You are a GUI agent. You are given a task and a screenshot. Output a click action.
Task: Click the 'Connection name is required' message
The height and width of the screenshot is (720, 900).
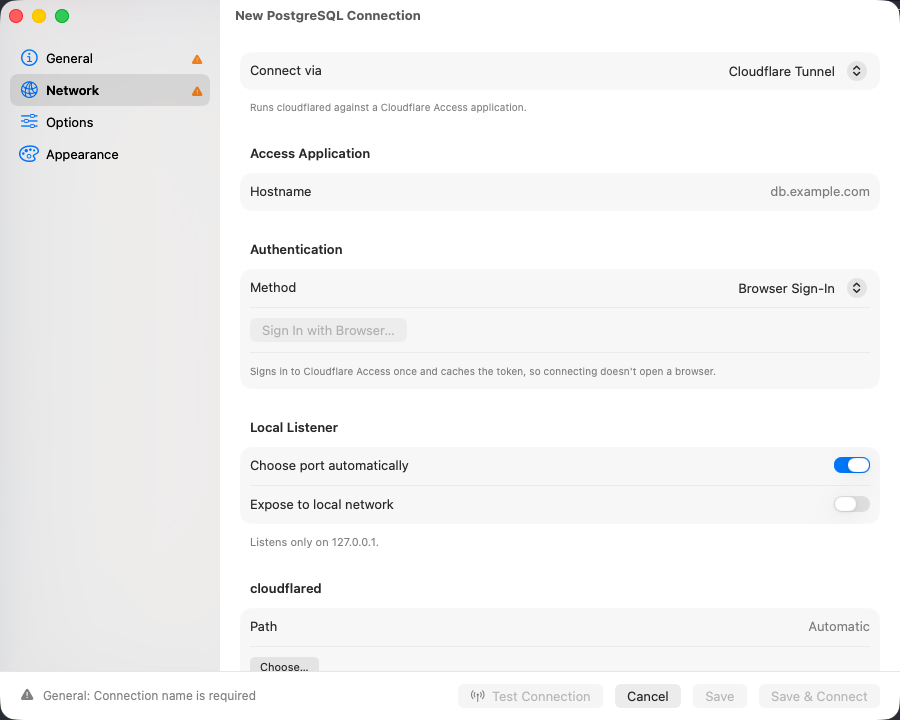point(149,695)
